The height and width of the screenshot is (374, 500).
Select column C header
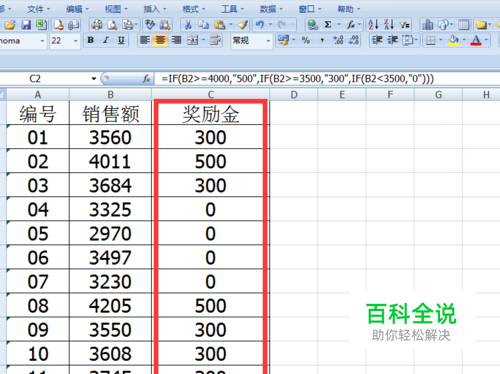[x=211, y=95]
